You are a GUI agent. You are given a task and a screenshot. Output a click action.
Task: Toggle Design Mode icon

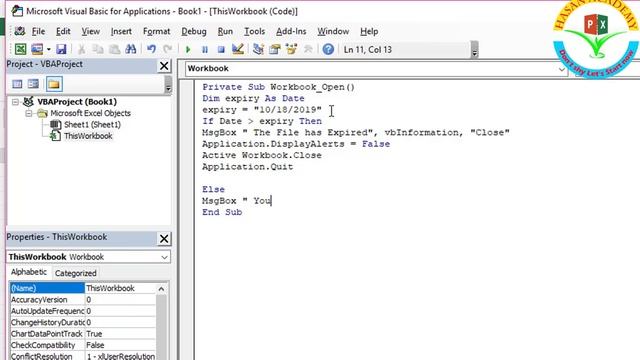point(238,49)
